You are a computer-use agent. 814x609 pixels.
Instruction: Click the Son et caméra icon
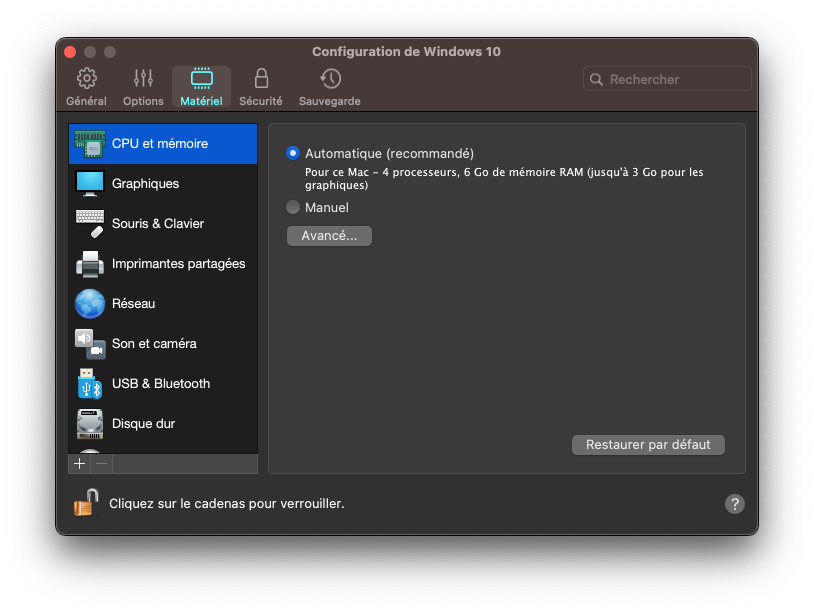click(90, 344)
